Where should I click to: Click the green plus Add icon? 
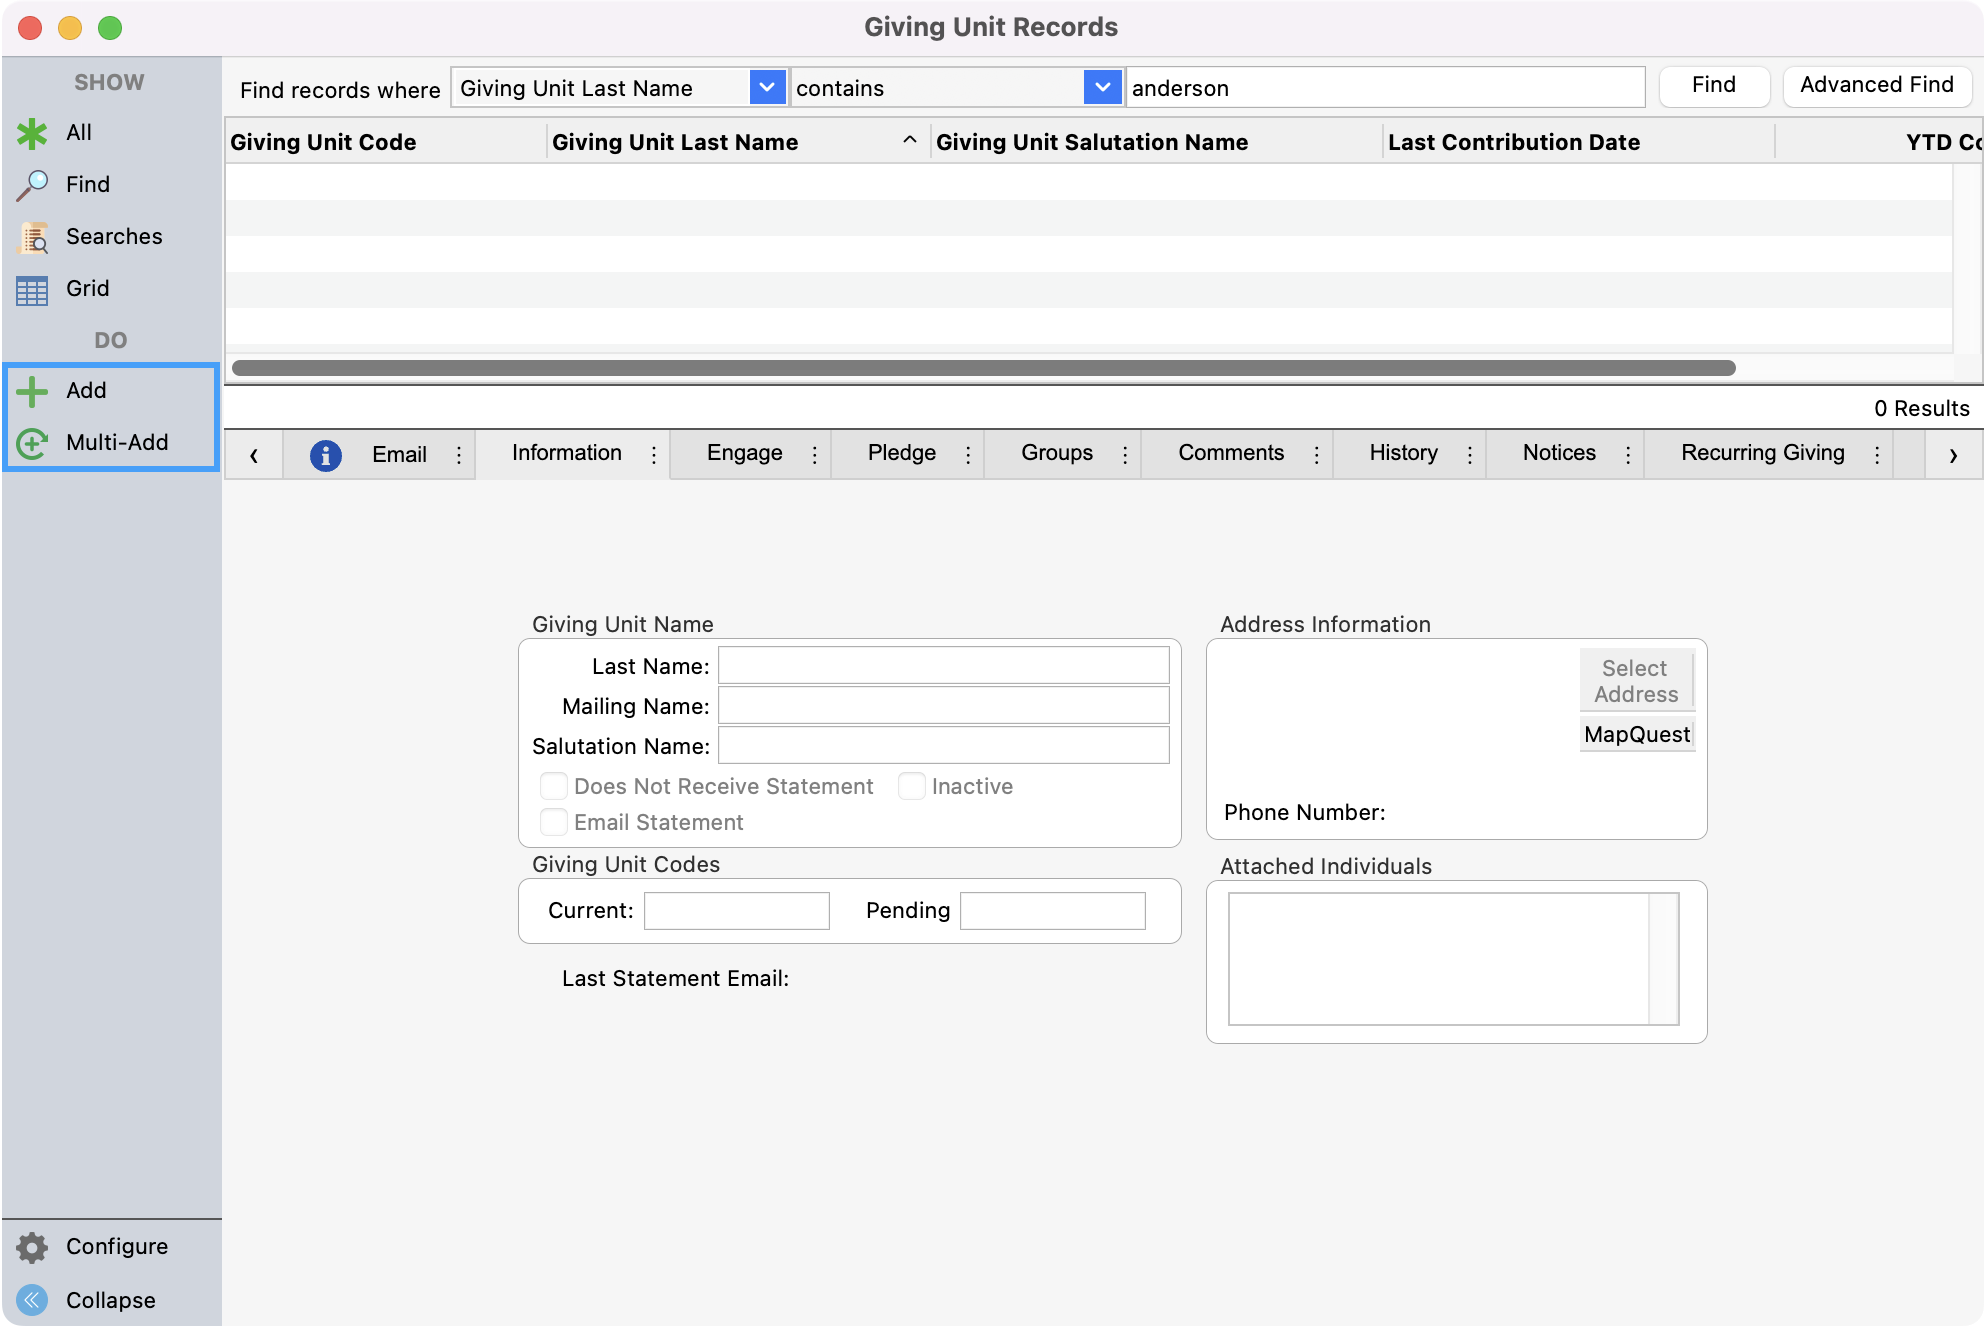[32, 391]
